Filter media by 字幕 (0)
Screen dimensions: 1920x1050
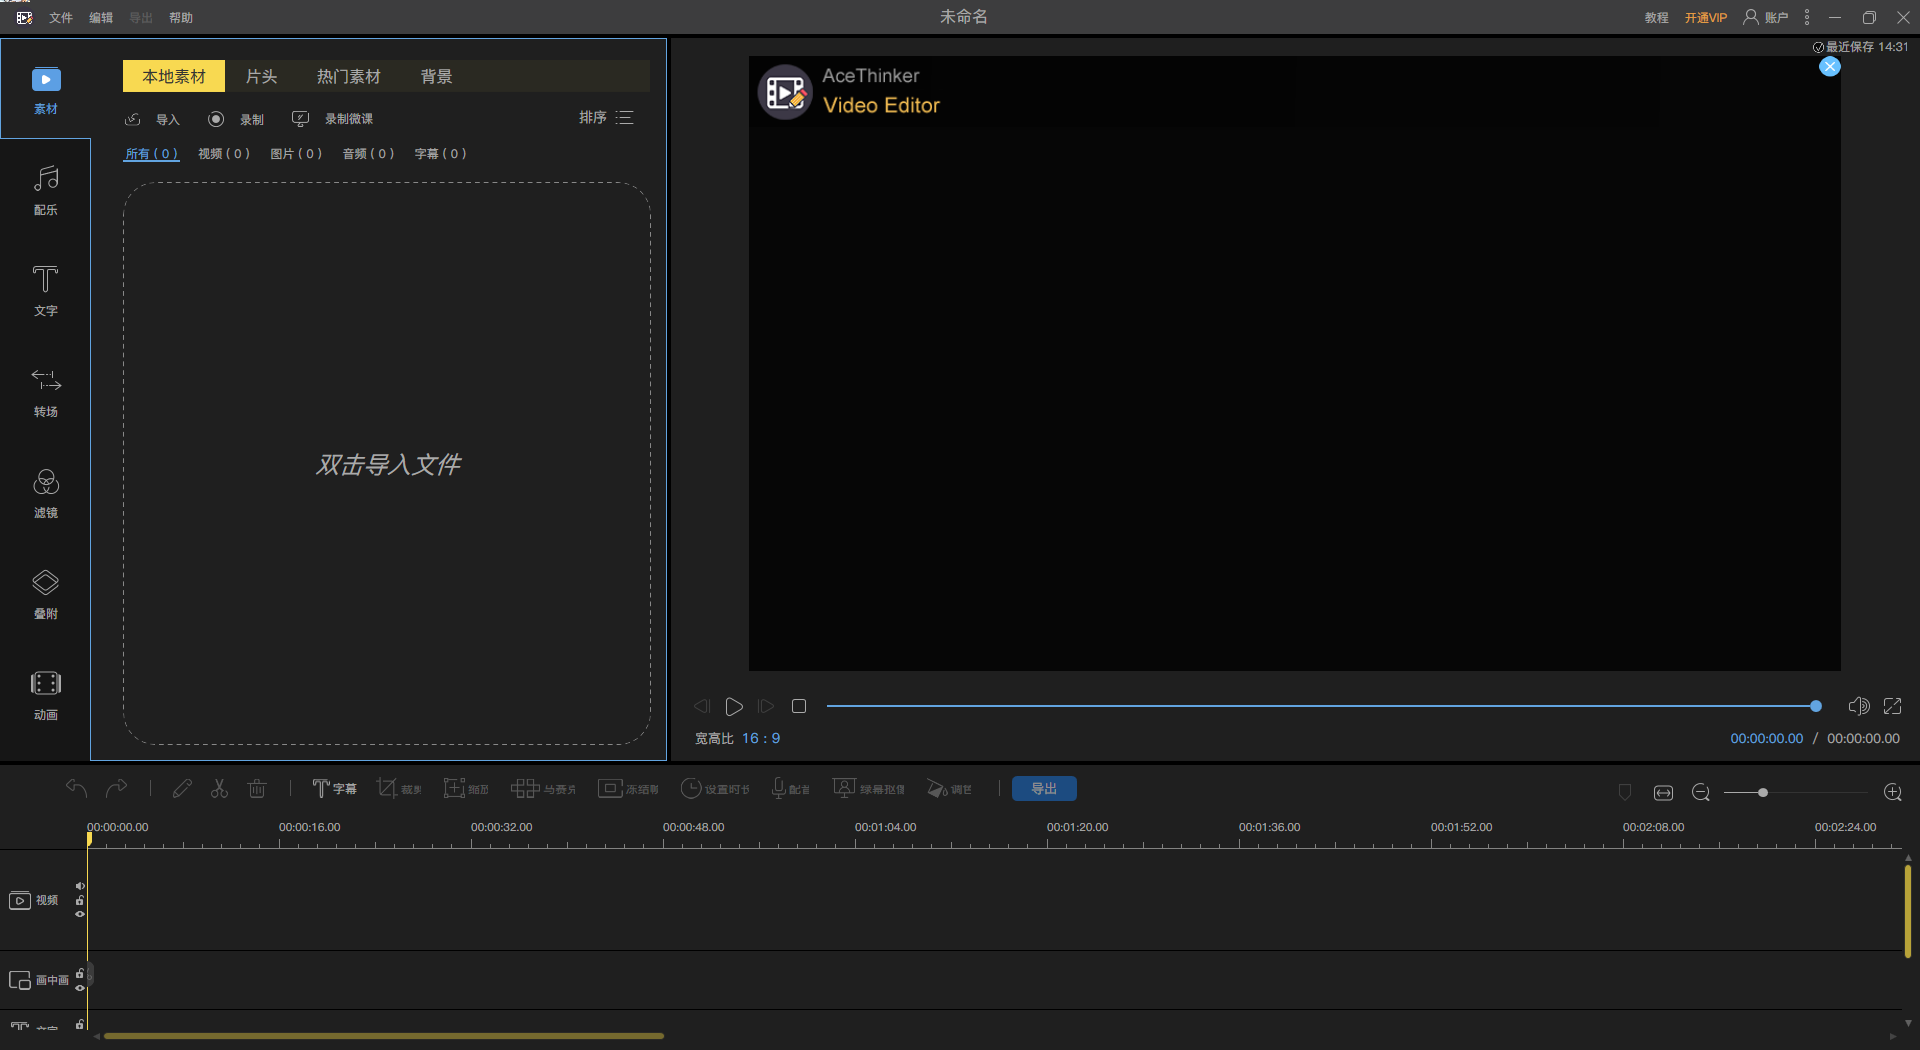pos(440,153)
